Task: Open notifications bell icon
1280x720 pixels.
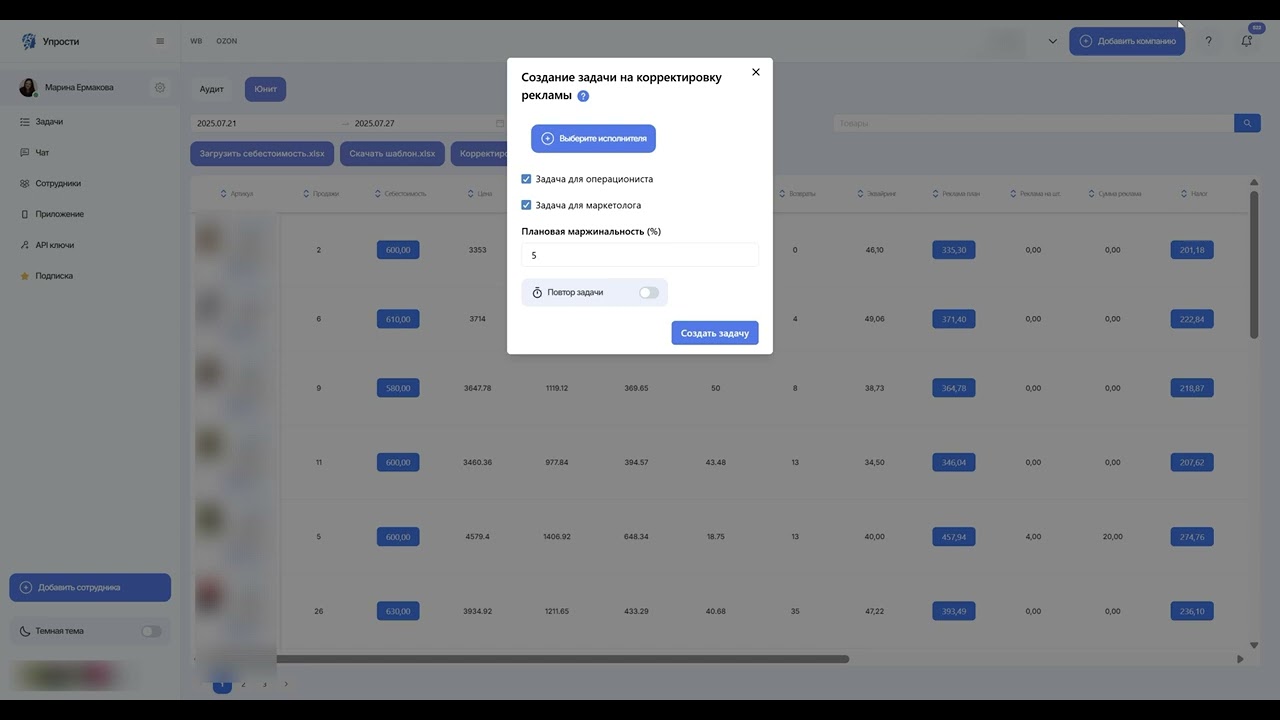Action: pyautogui.click(x=1247, y=41)
